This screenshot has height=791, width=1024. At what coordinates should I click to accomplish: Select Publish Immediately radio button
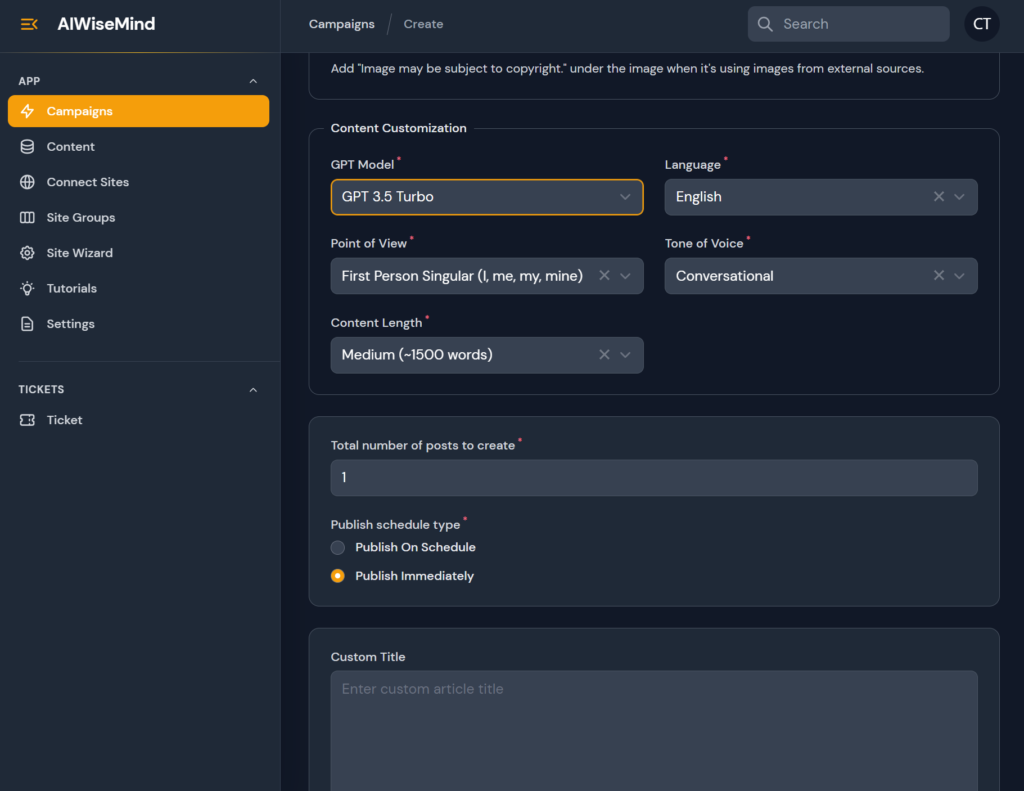[338, 576]
